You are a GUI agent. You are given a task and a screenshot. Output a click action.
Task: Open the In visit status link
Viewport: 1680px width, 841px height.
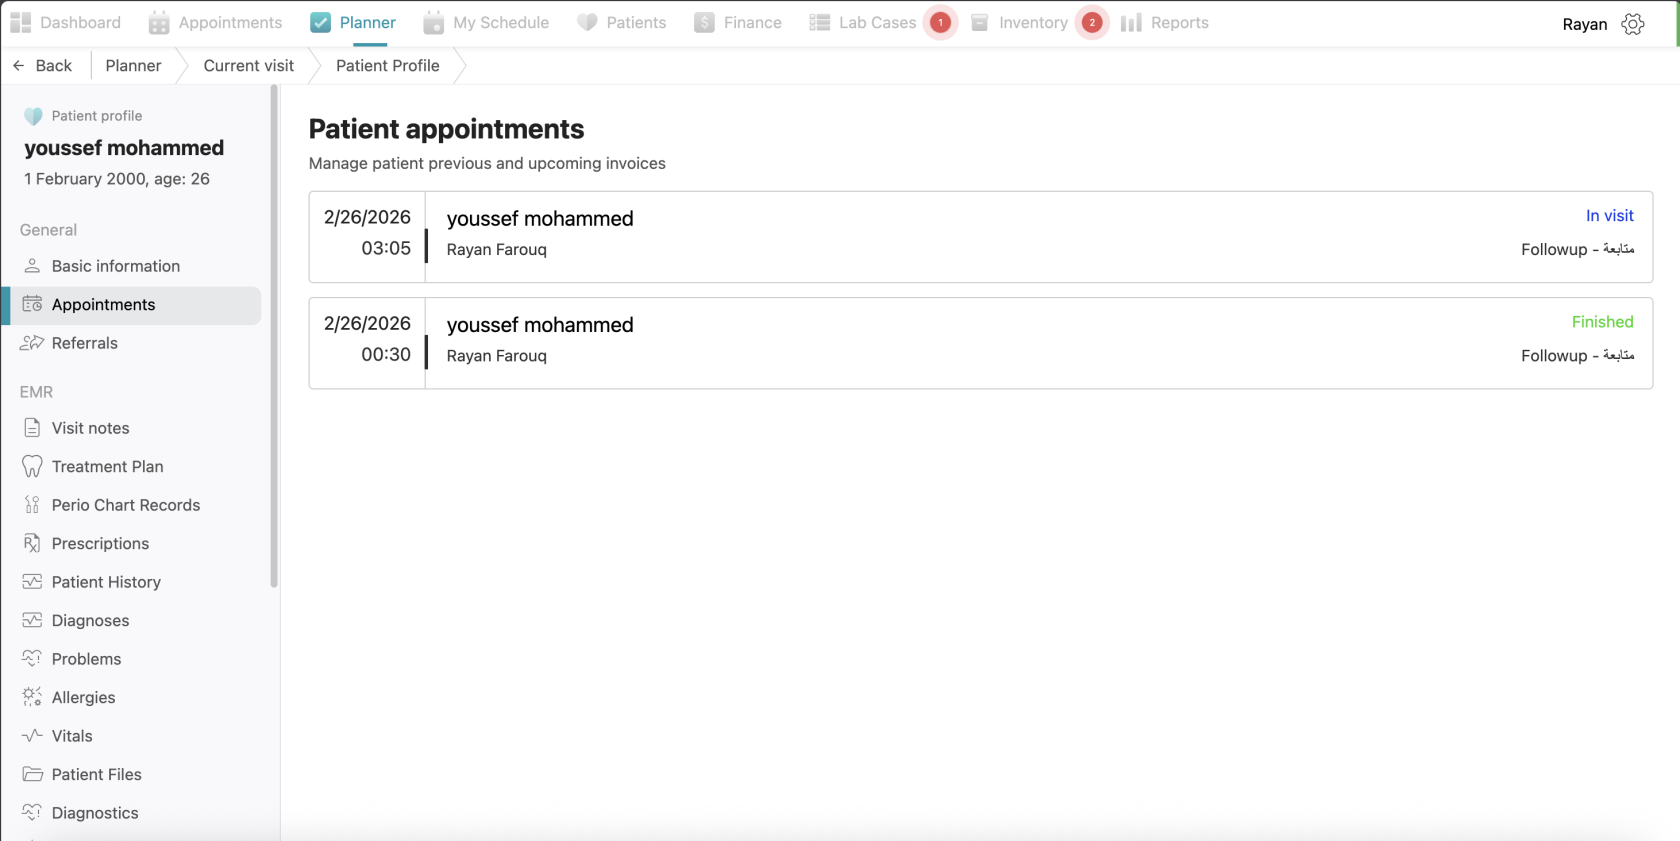[1609, 215]
